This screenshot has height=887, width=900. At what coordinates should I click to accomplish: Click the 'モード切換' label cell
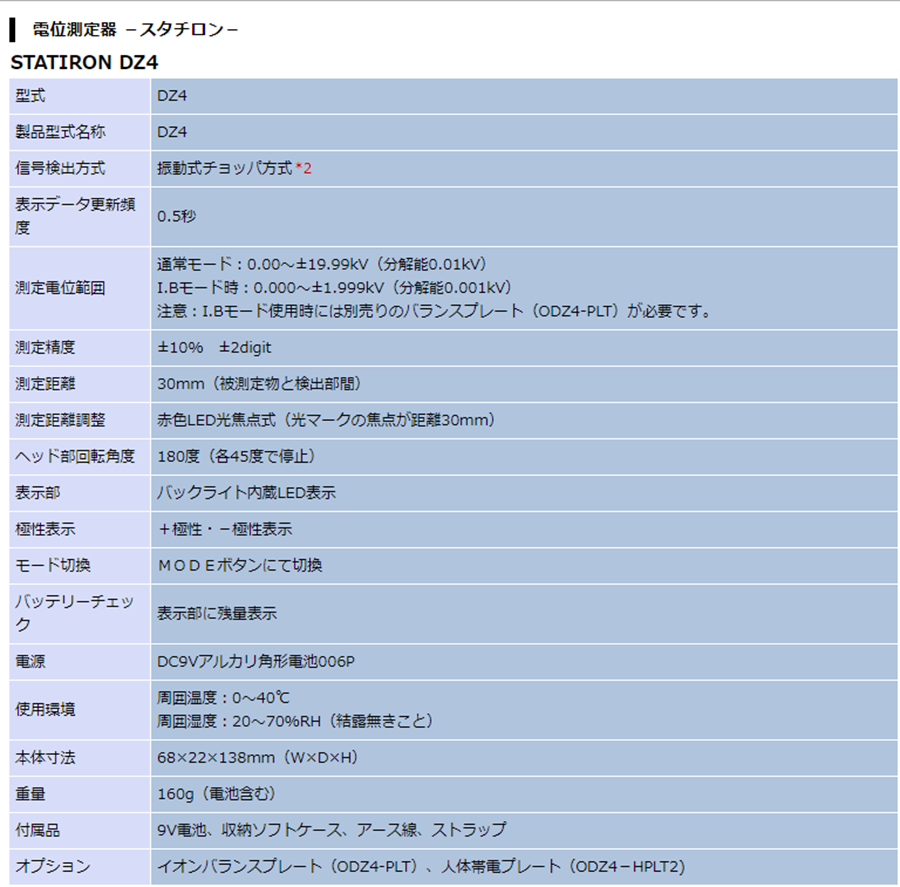point(80,565)
